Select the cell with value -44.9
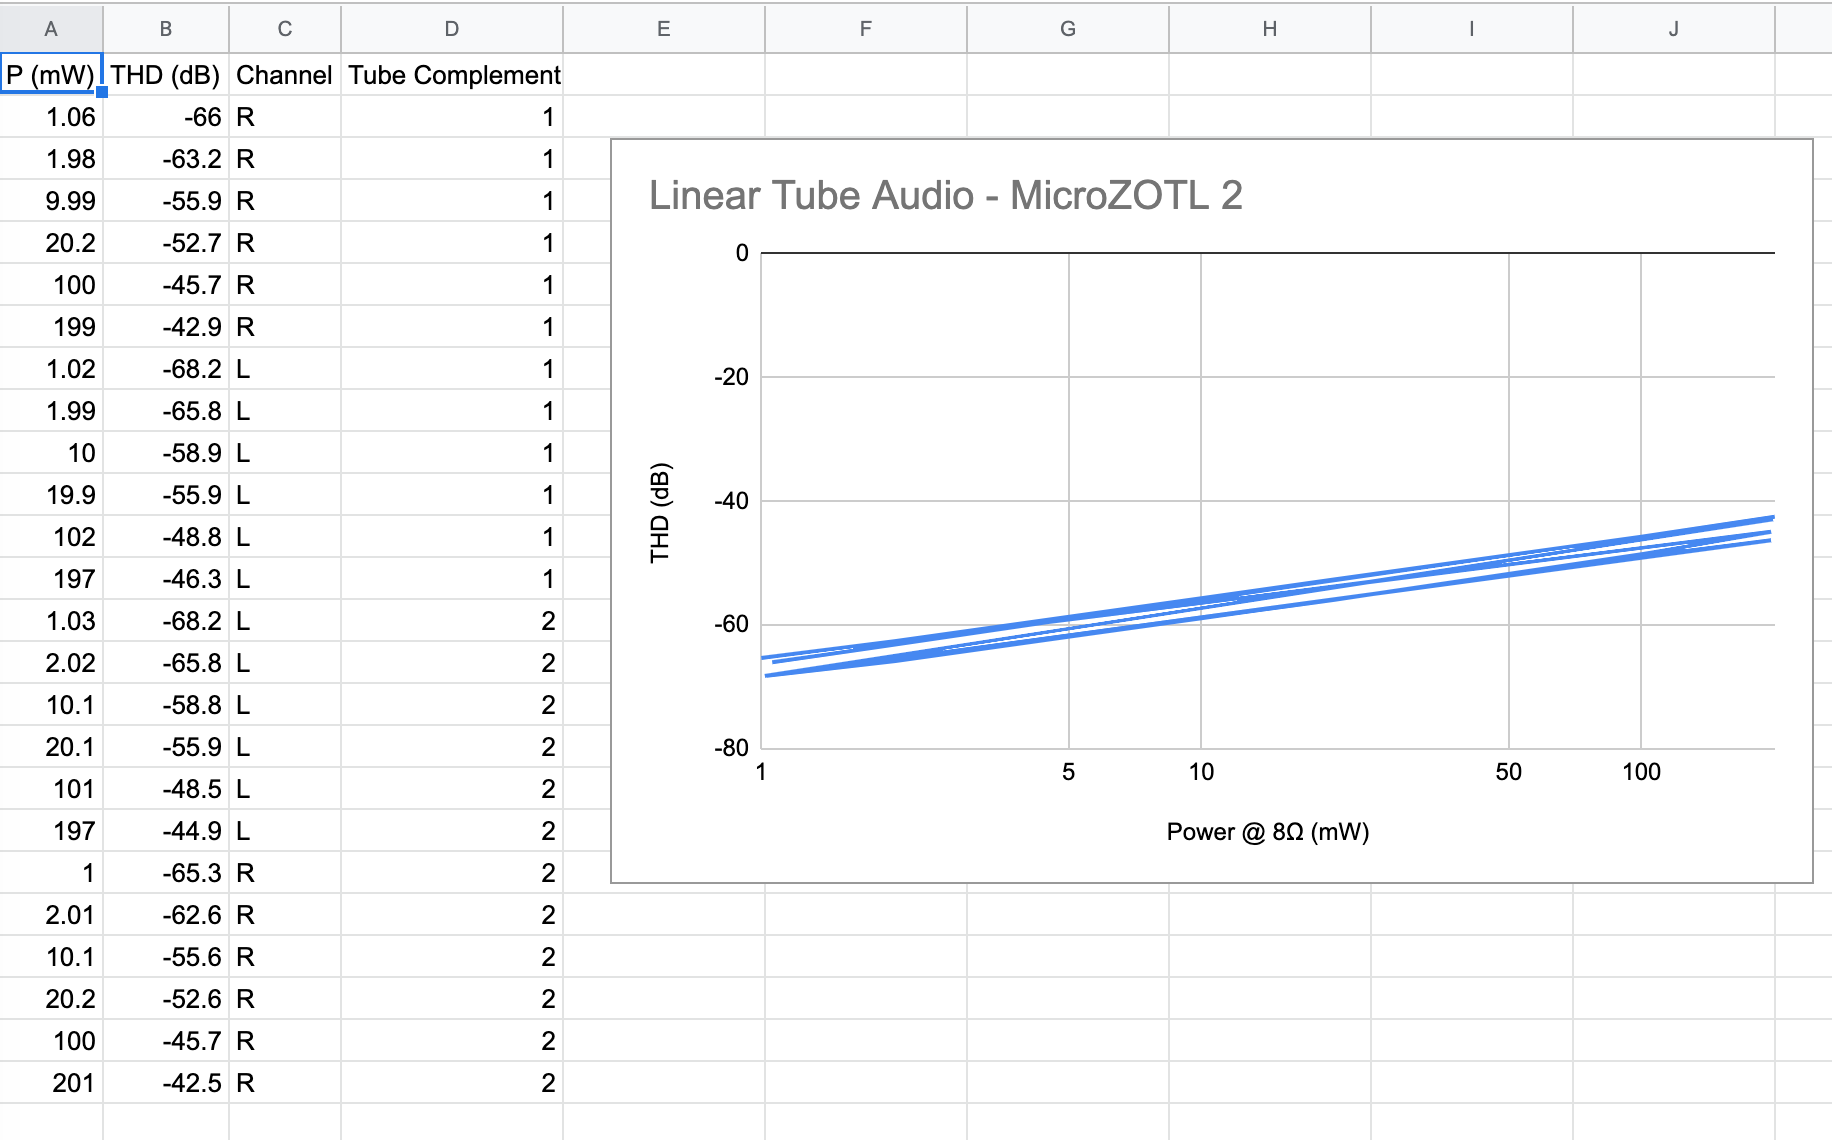Viewport: 1832px width, 1140px height. point(165,831)
